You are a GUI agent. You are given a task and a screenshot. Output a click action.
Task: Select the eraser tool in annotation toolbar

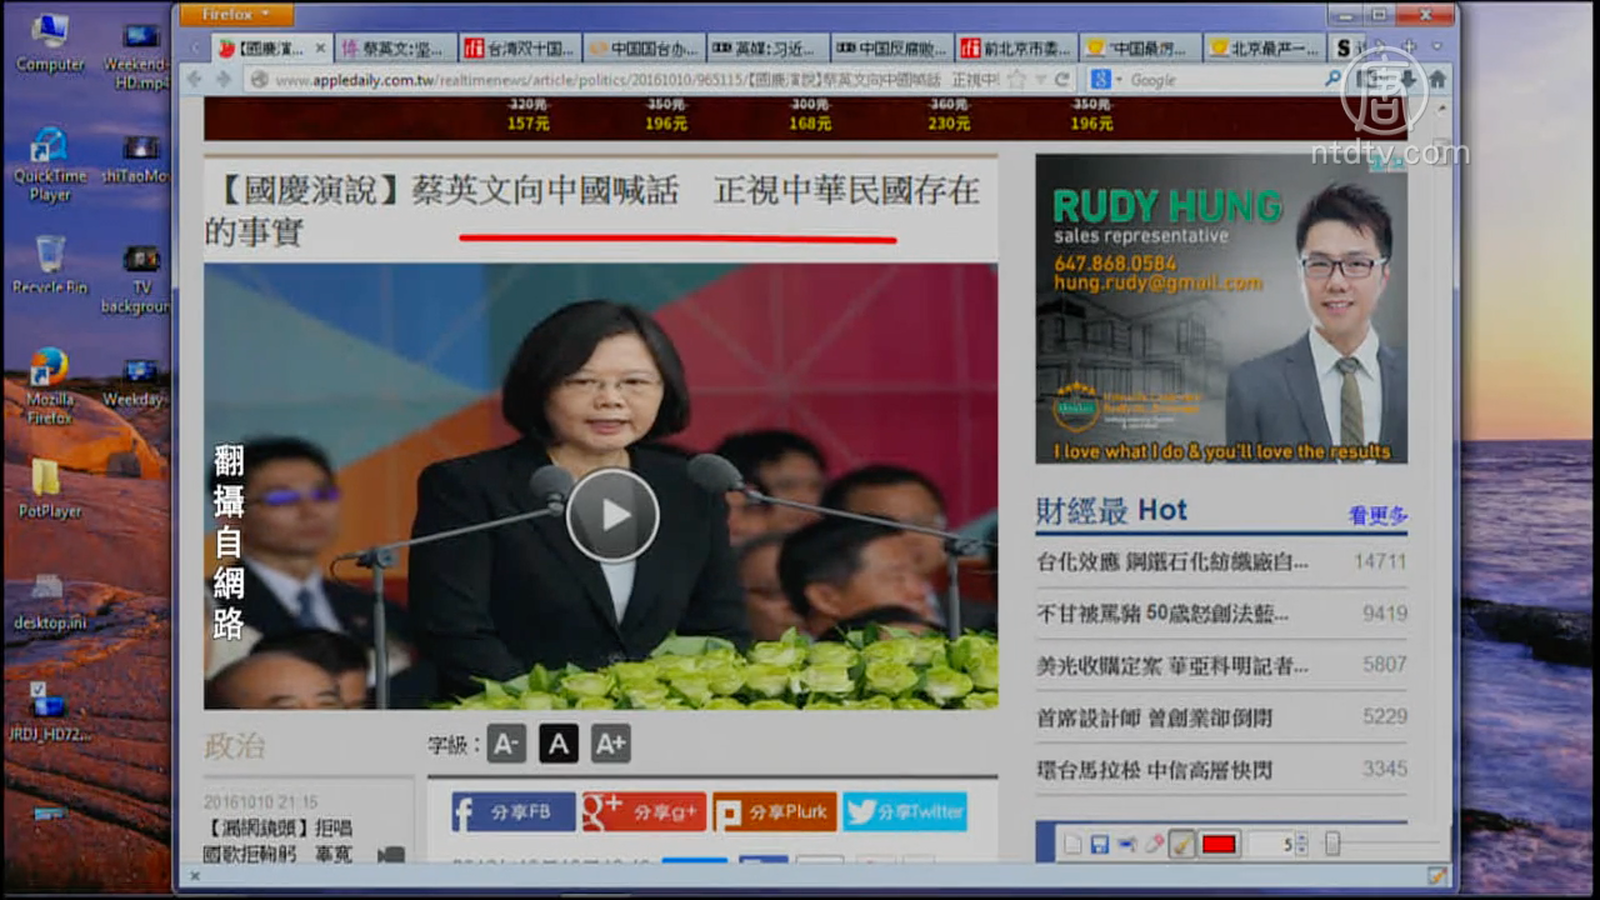point(1154,844)
